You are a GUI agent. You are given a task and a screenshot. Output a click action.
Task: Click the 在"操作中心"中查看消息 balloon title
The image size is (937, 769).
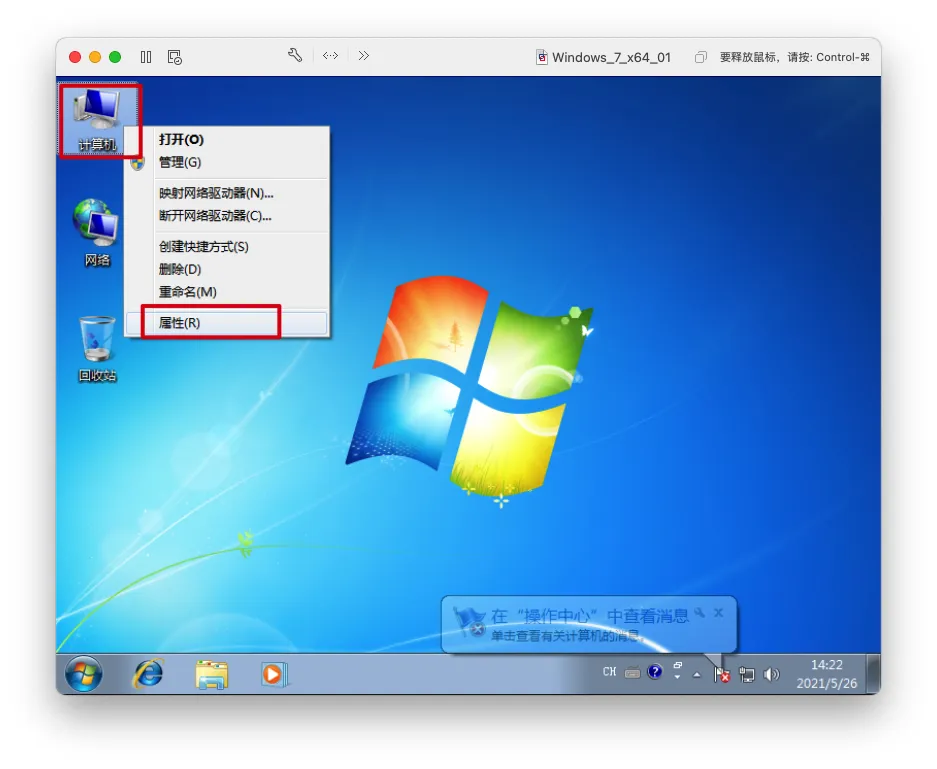click(x=590, y=616)
